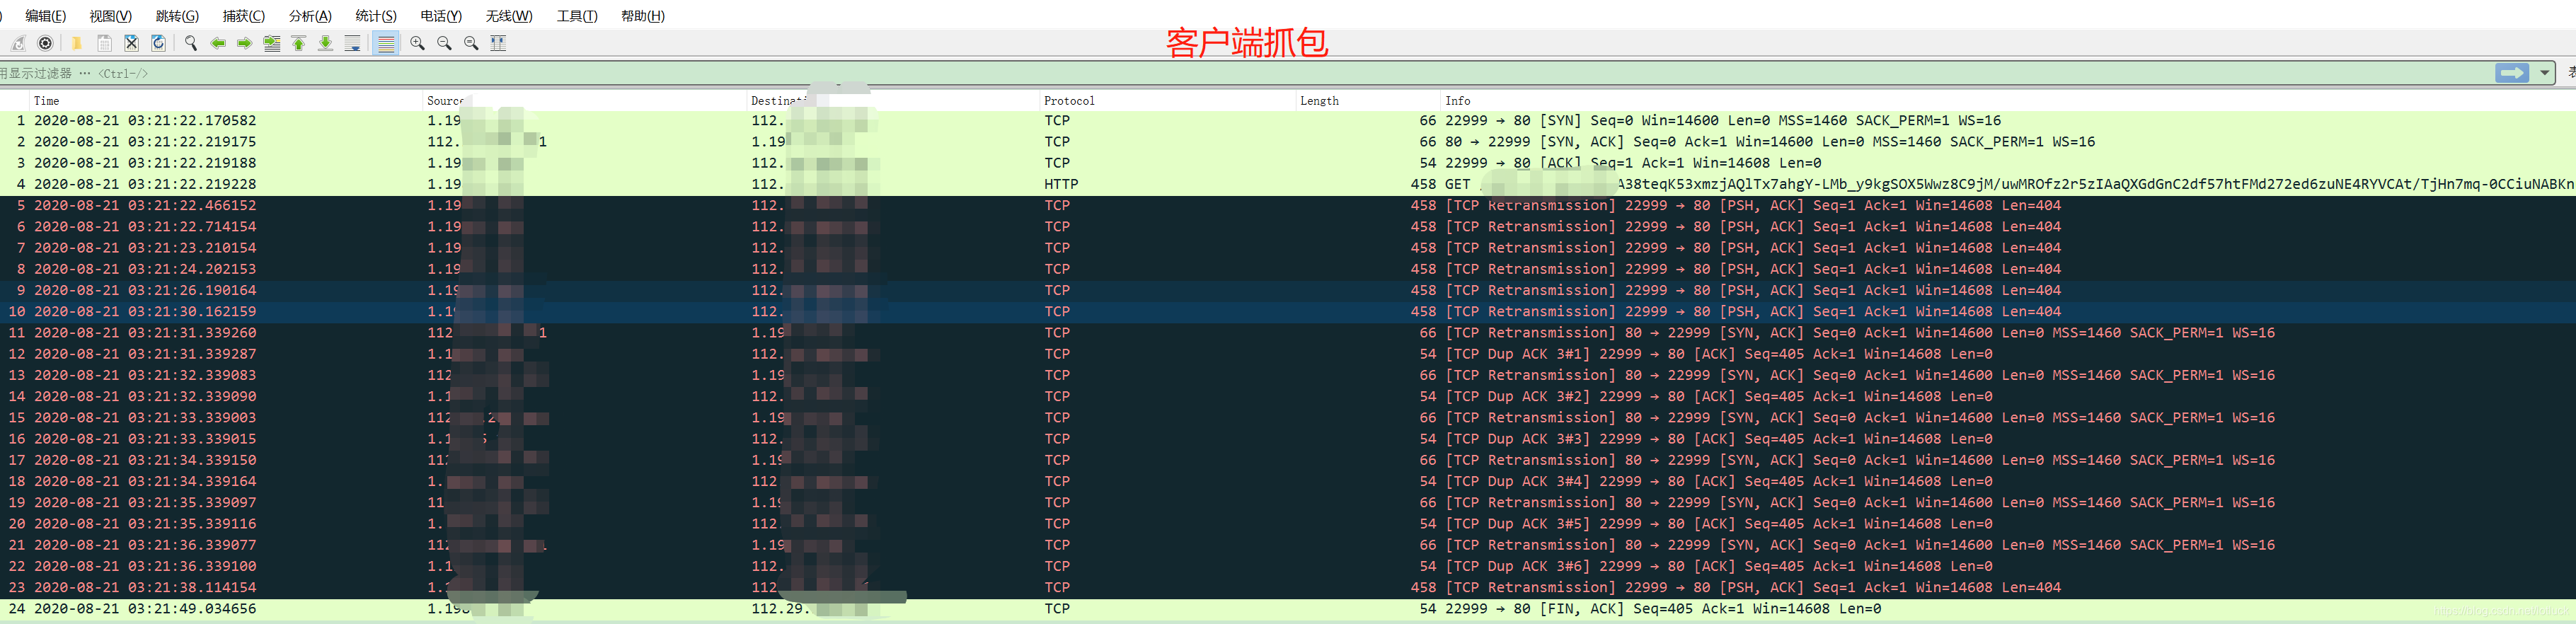The image size is (2576, 624).
Task: Select packet 8 timed 03:21:24.202153
Action: [1288, 269]
